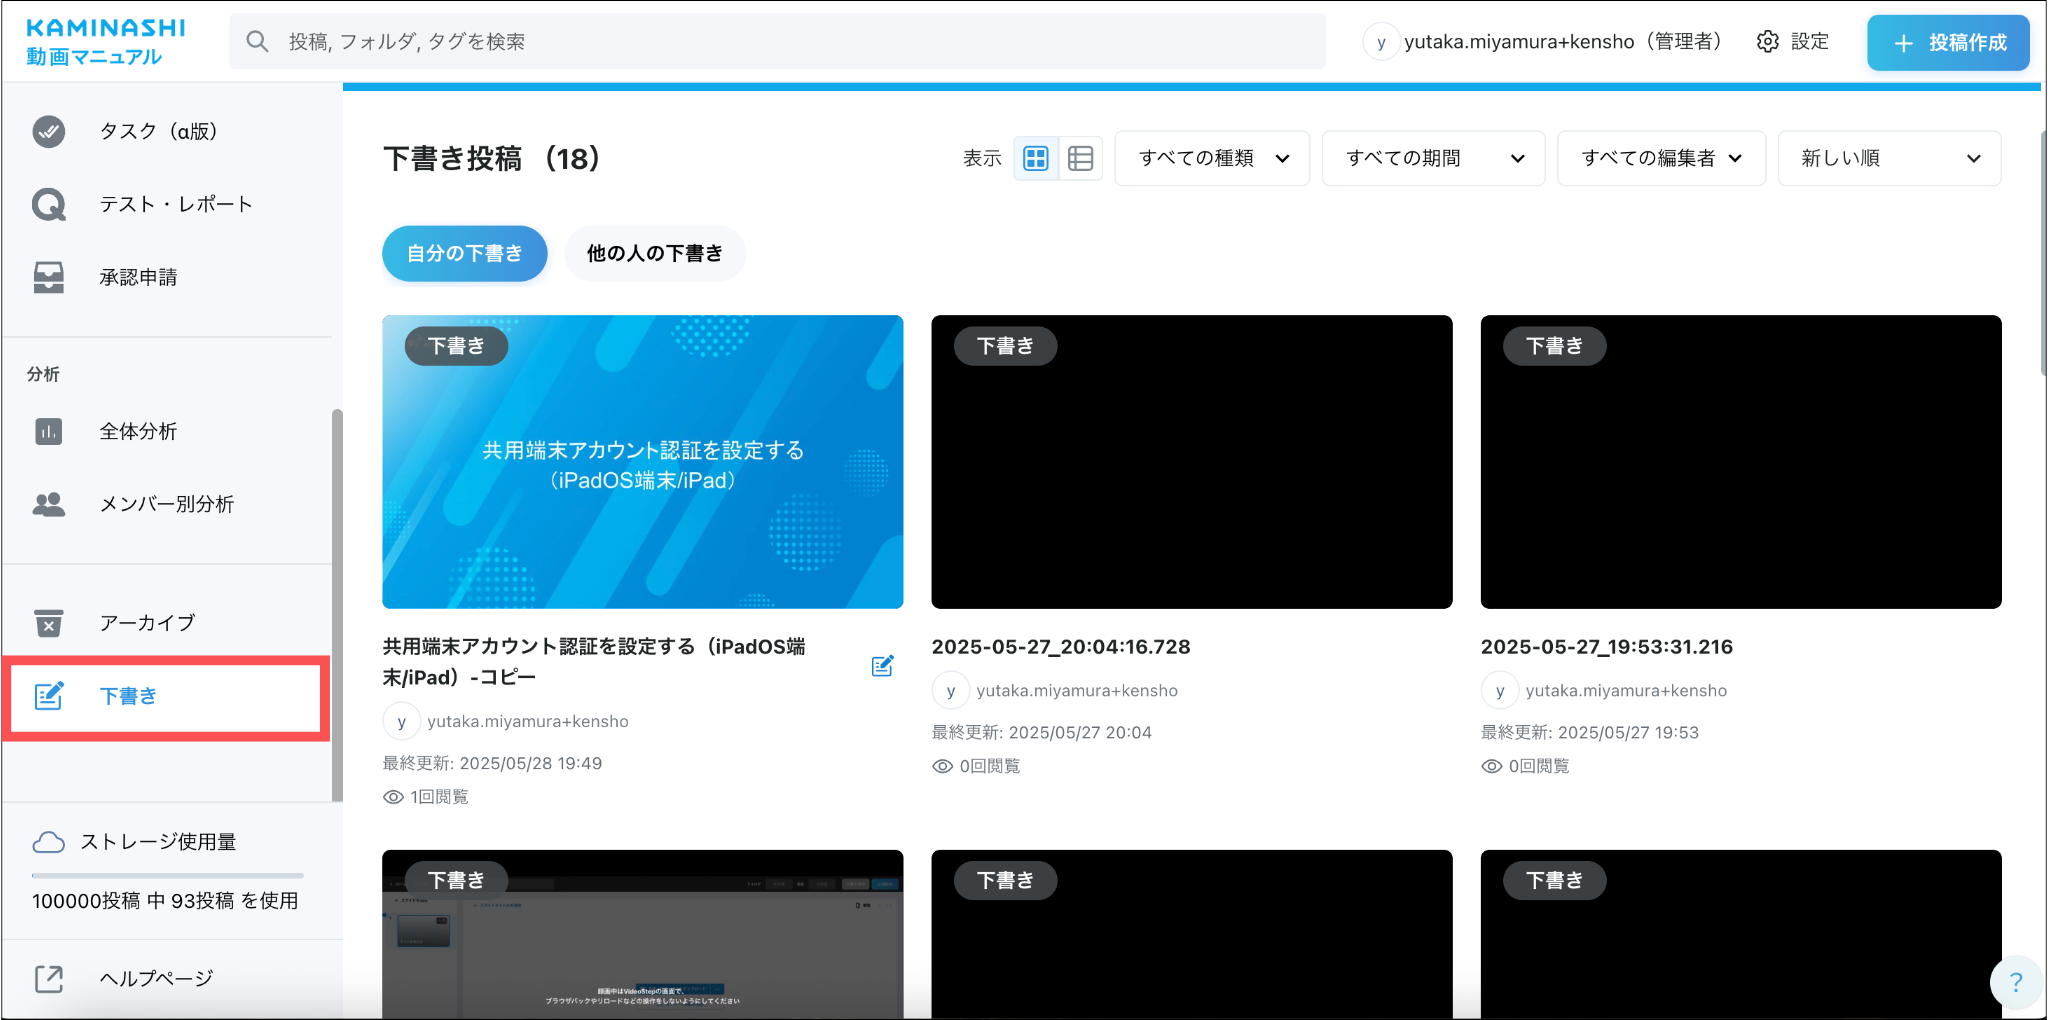Viewport: 2048px width, 1020px height.
Task: Click the search input field
Action: point(778,41)
